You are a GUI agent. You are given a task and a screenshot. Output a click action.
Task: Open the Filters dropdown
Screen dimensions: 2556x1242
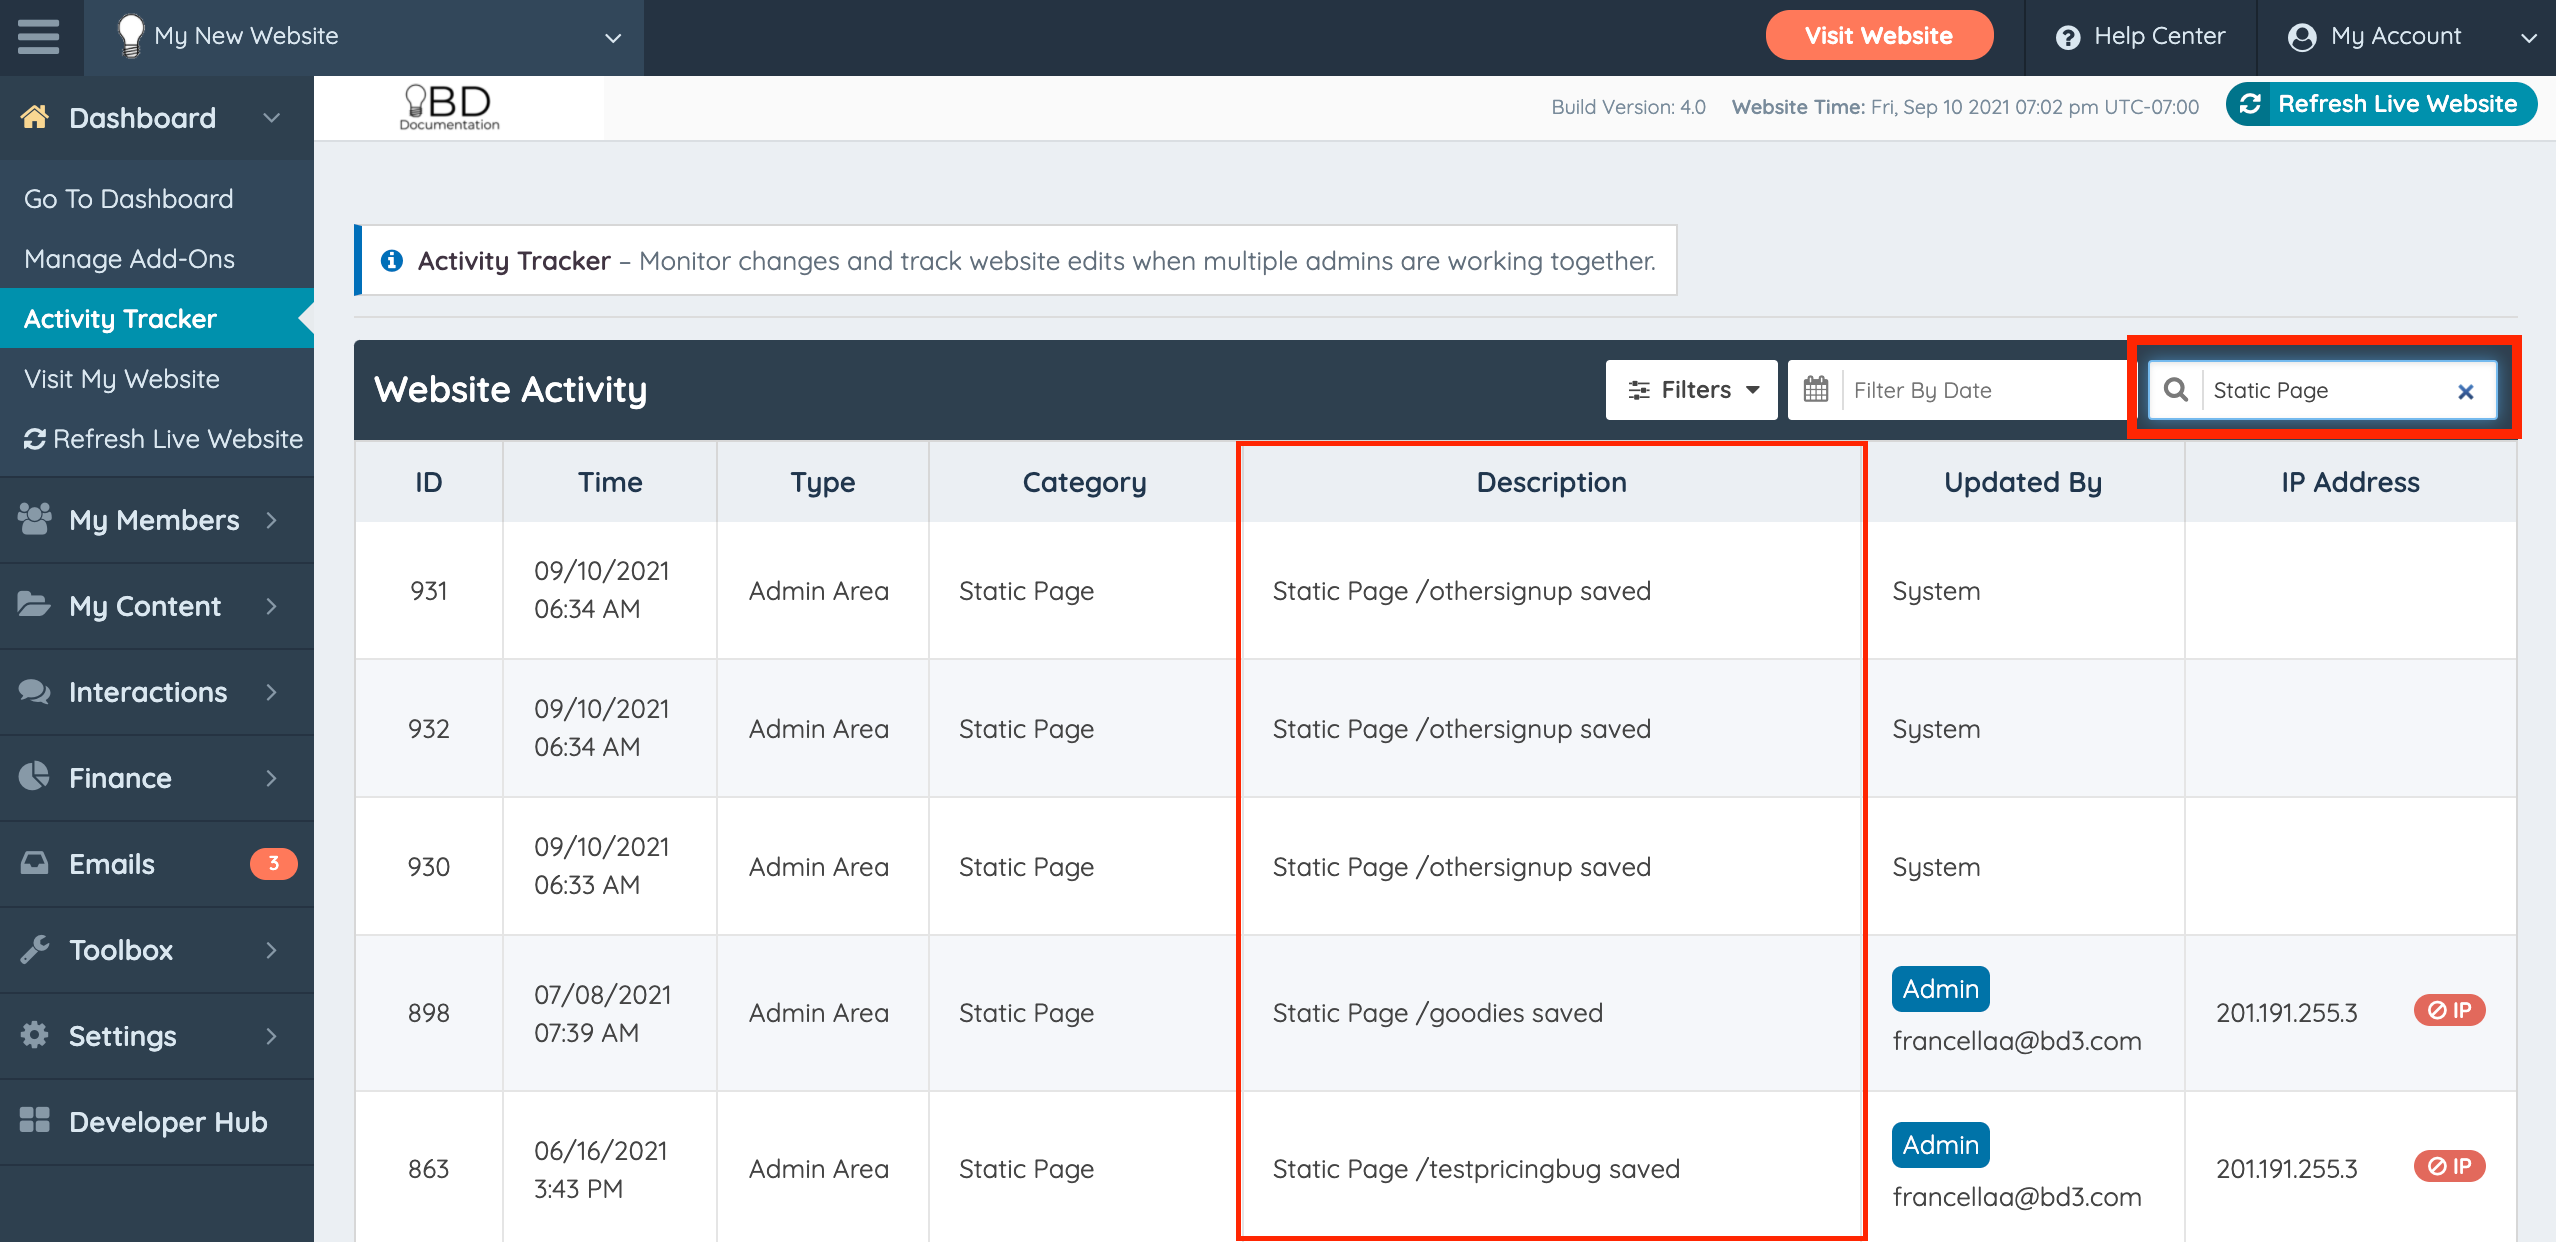[1691, 390]
